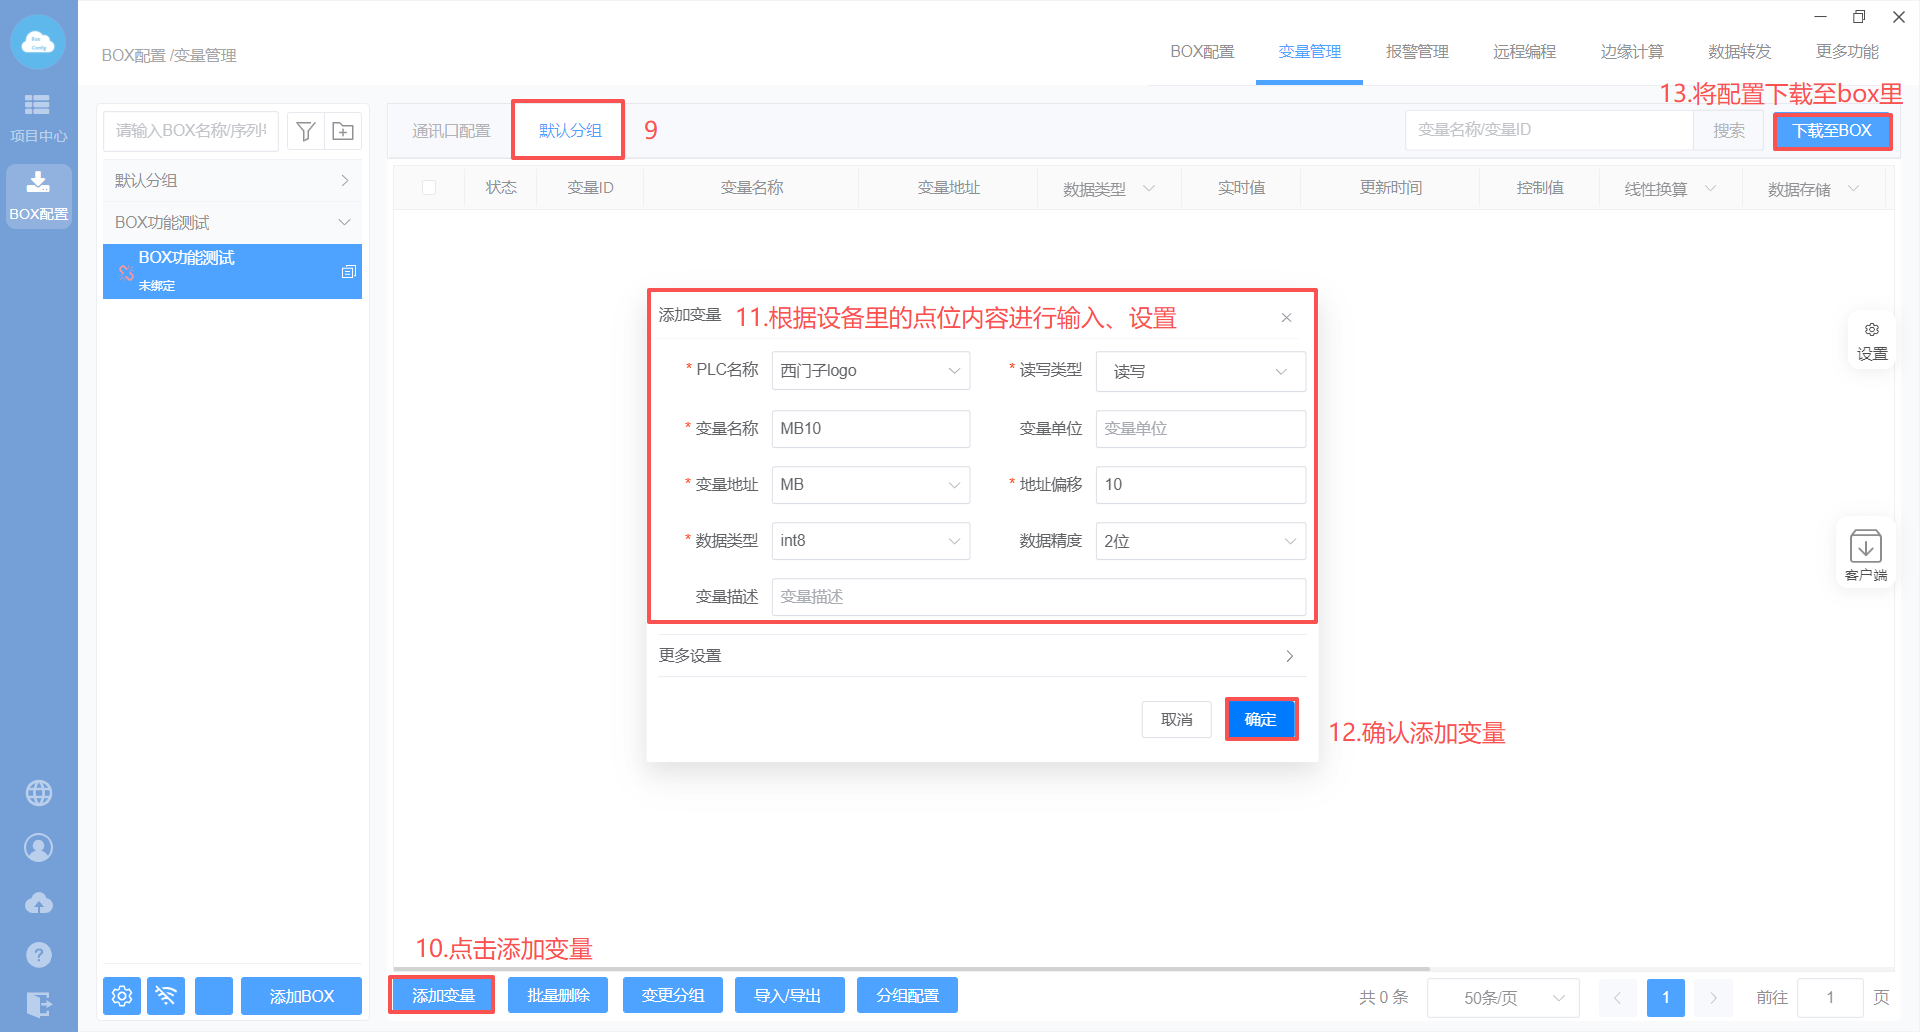1920x1032 pixels.
Task: Click the filter funnel icon
Action: [x=306, y=131]
